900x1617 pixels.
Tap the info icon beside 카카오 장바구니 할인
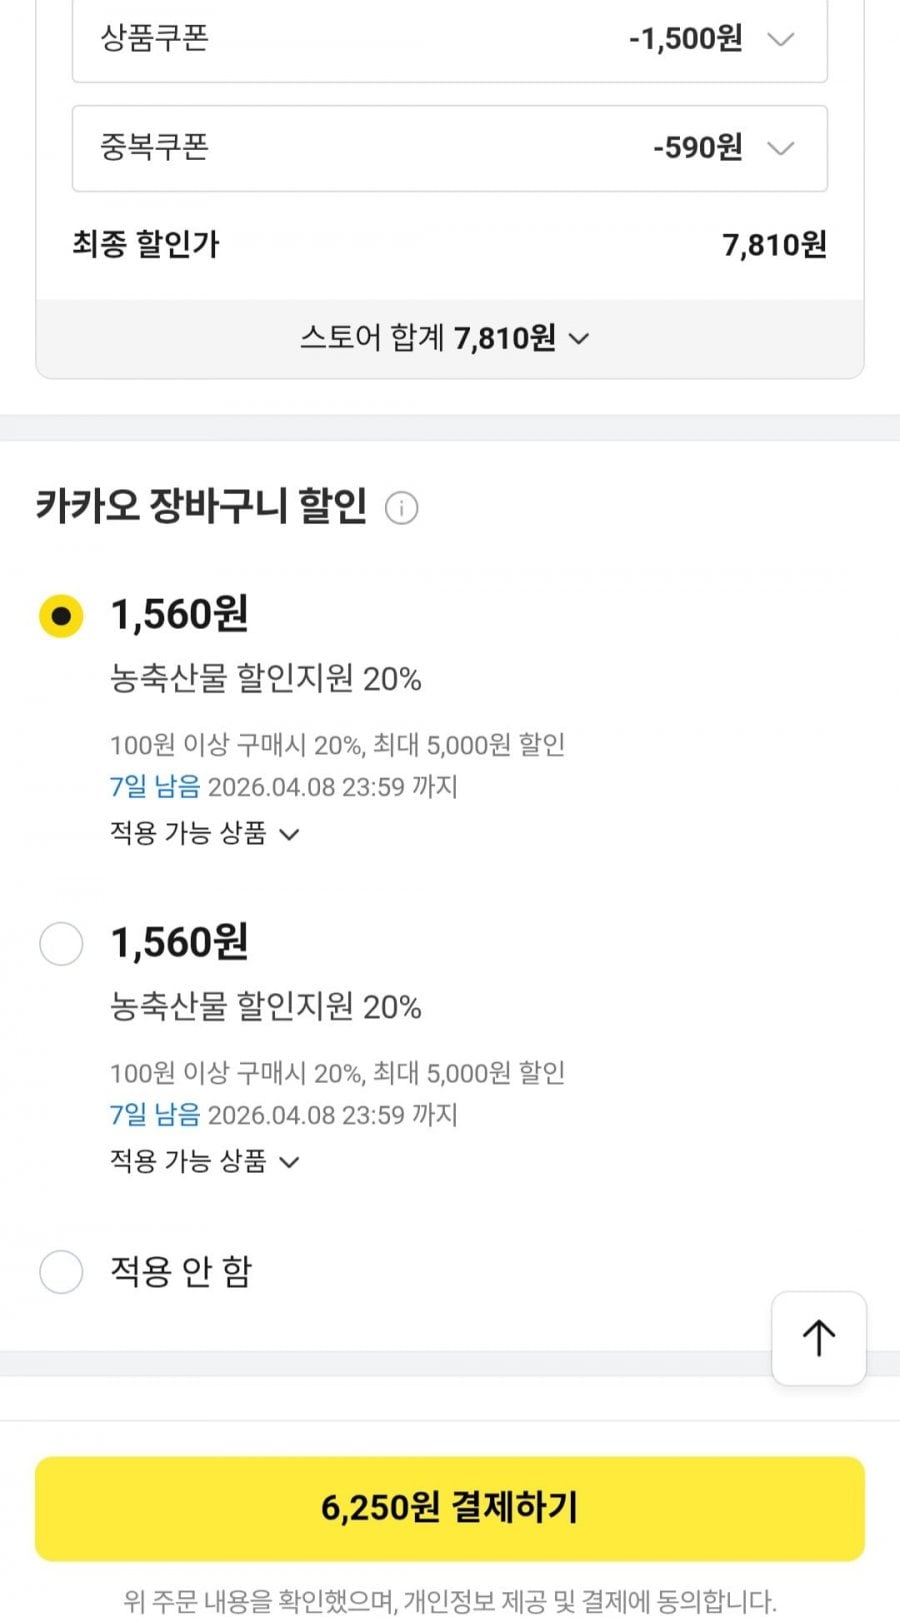point(401,508)
